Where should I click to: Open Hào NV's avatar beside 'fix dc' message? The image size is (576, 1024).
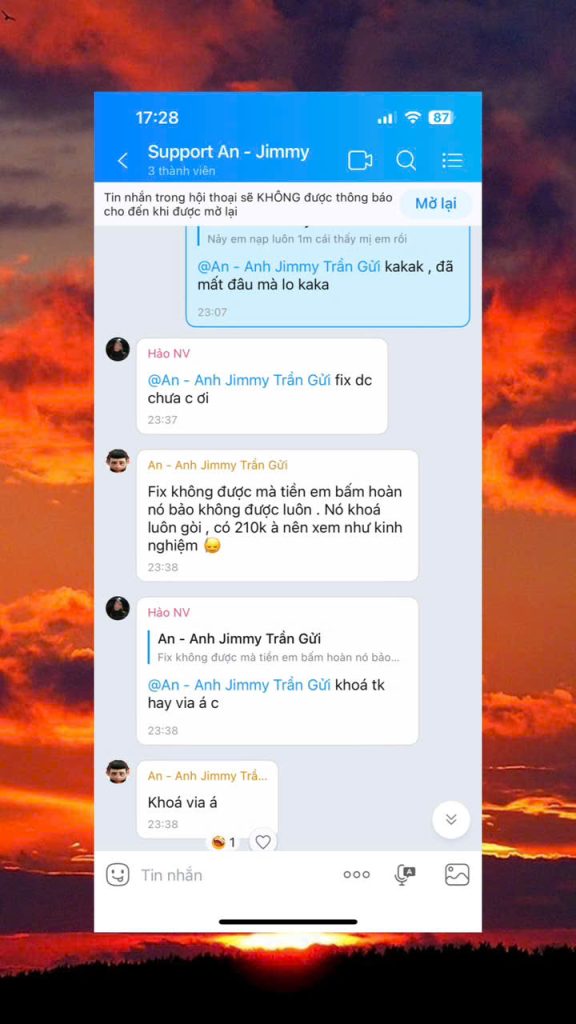tap(118, 349)
